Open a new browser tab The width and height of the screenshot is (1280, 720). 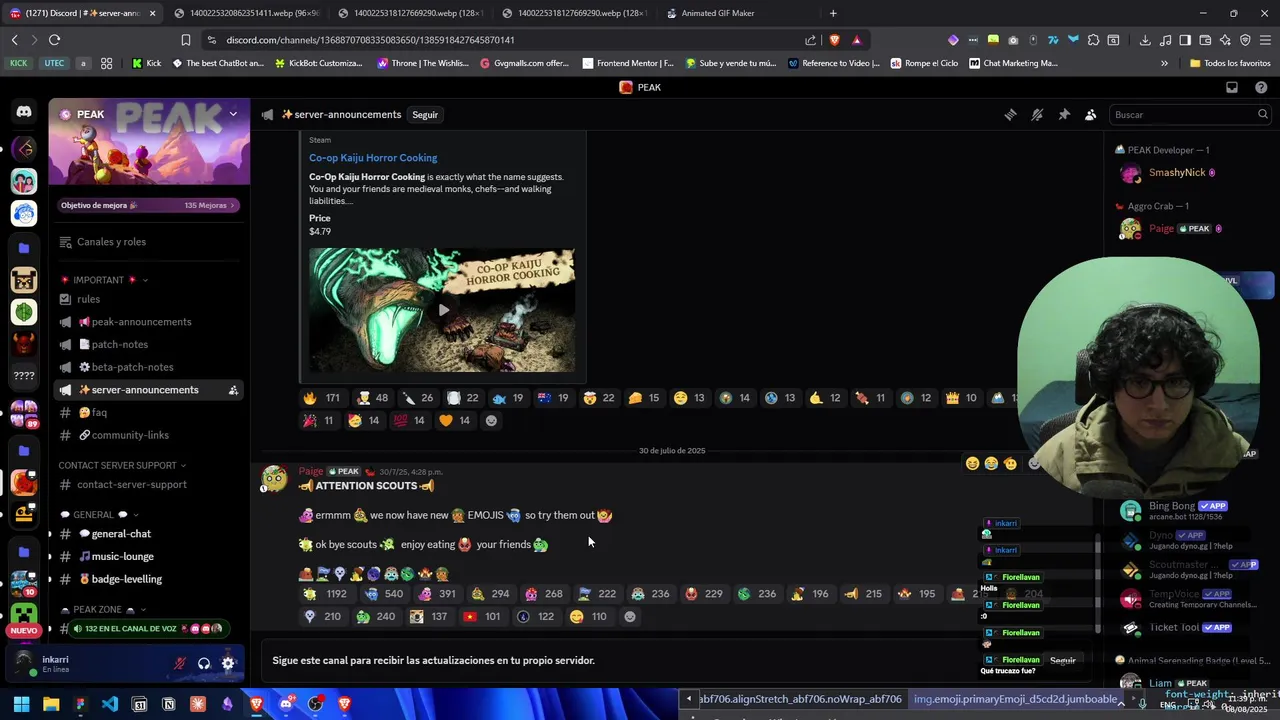(x=833, y=13)
